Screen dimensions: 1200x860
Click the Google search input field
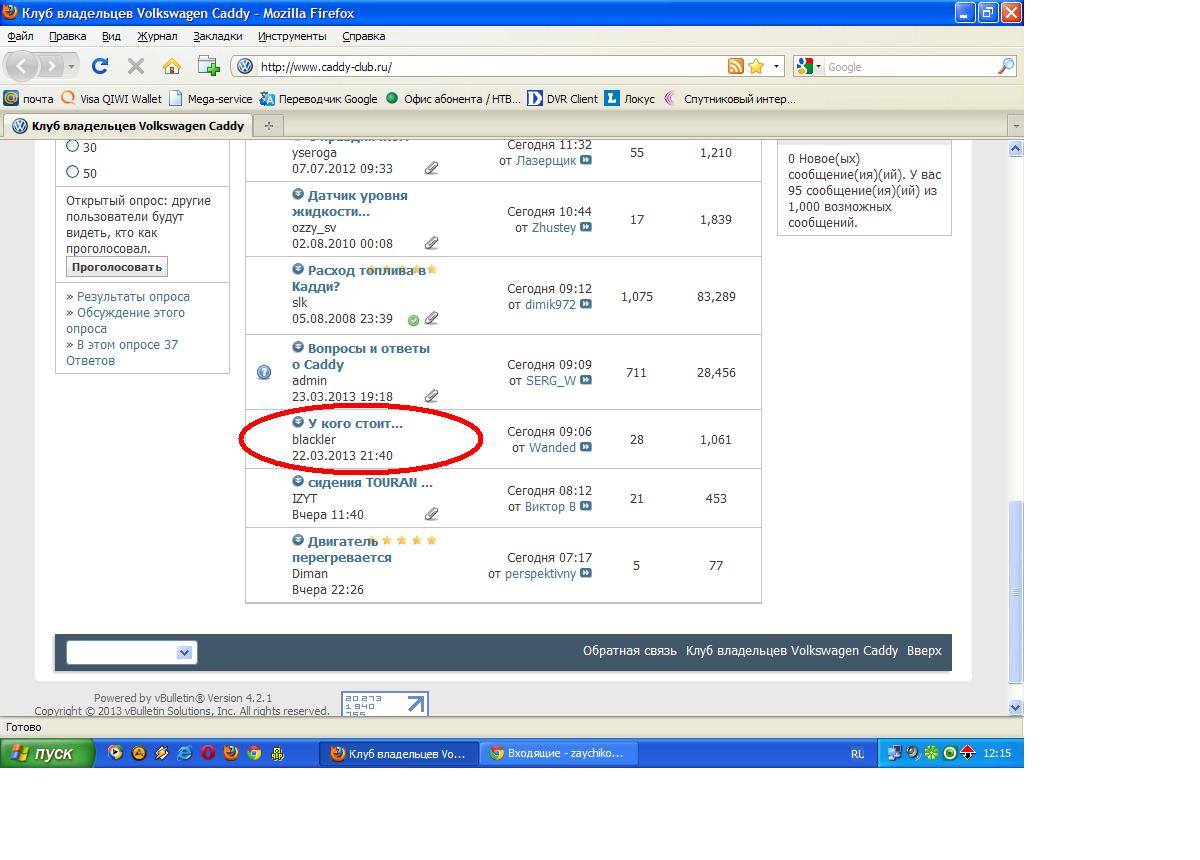tap(910, 67)
